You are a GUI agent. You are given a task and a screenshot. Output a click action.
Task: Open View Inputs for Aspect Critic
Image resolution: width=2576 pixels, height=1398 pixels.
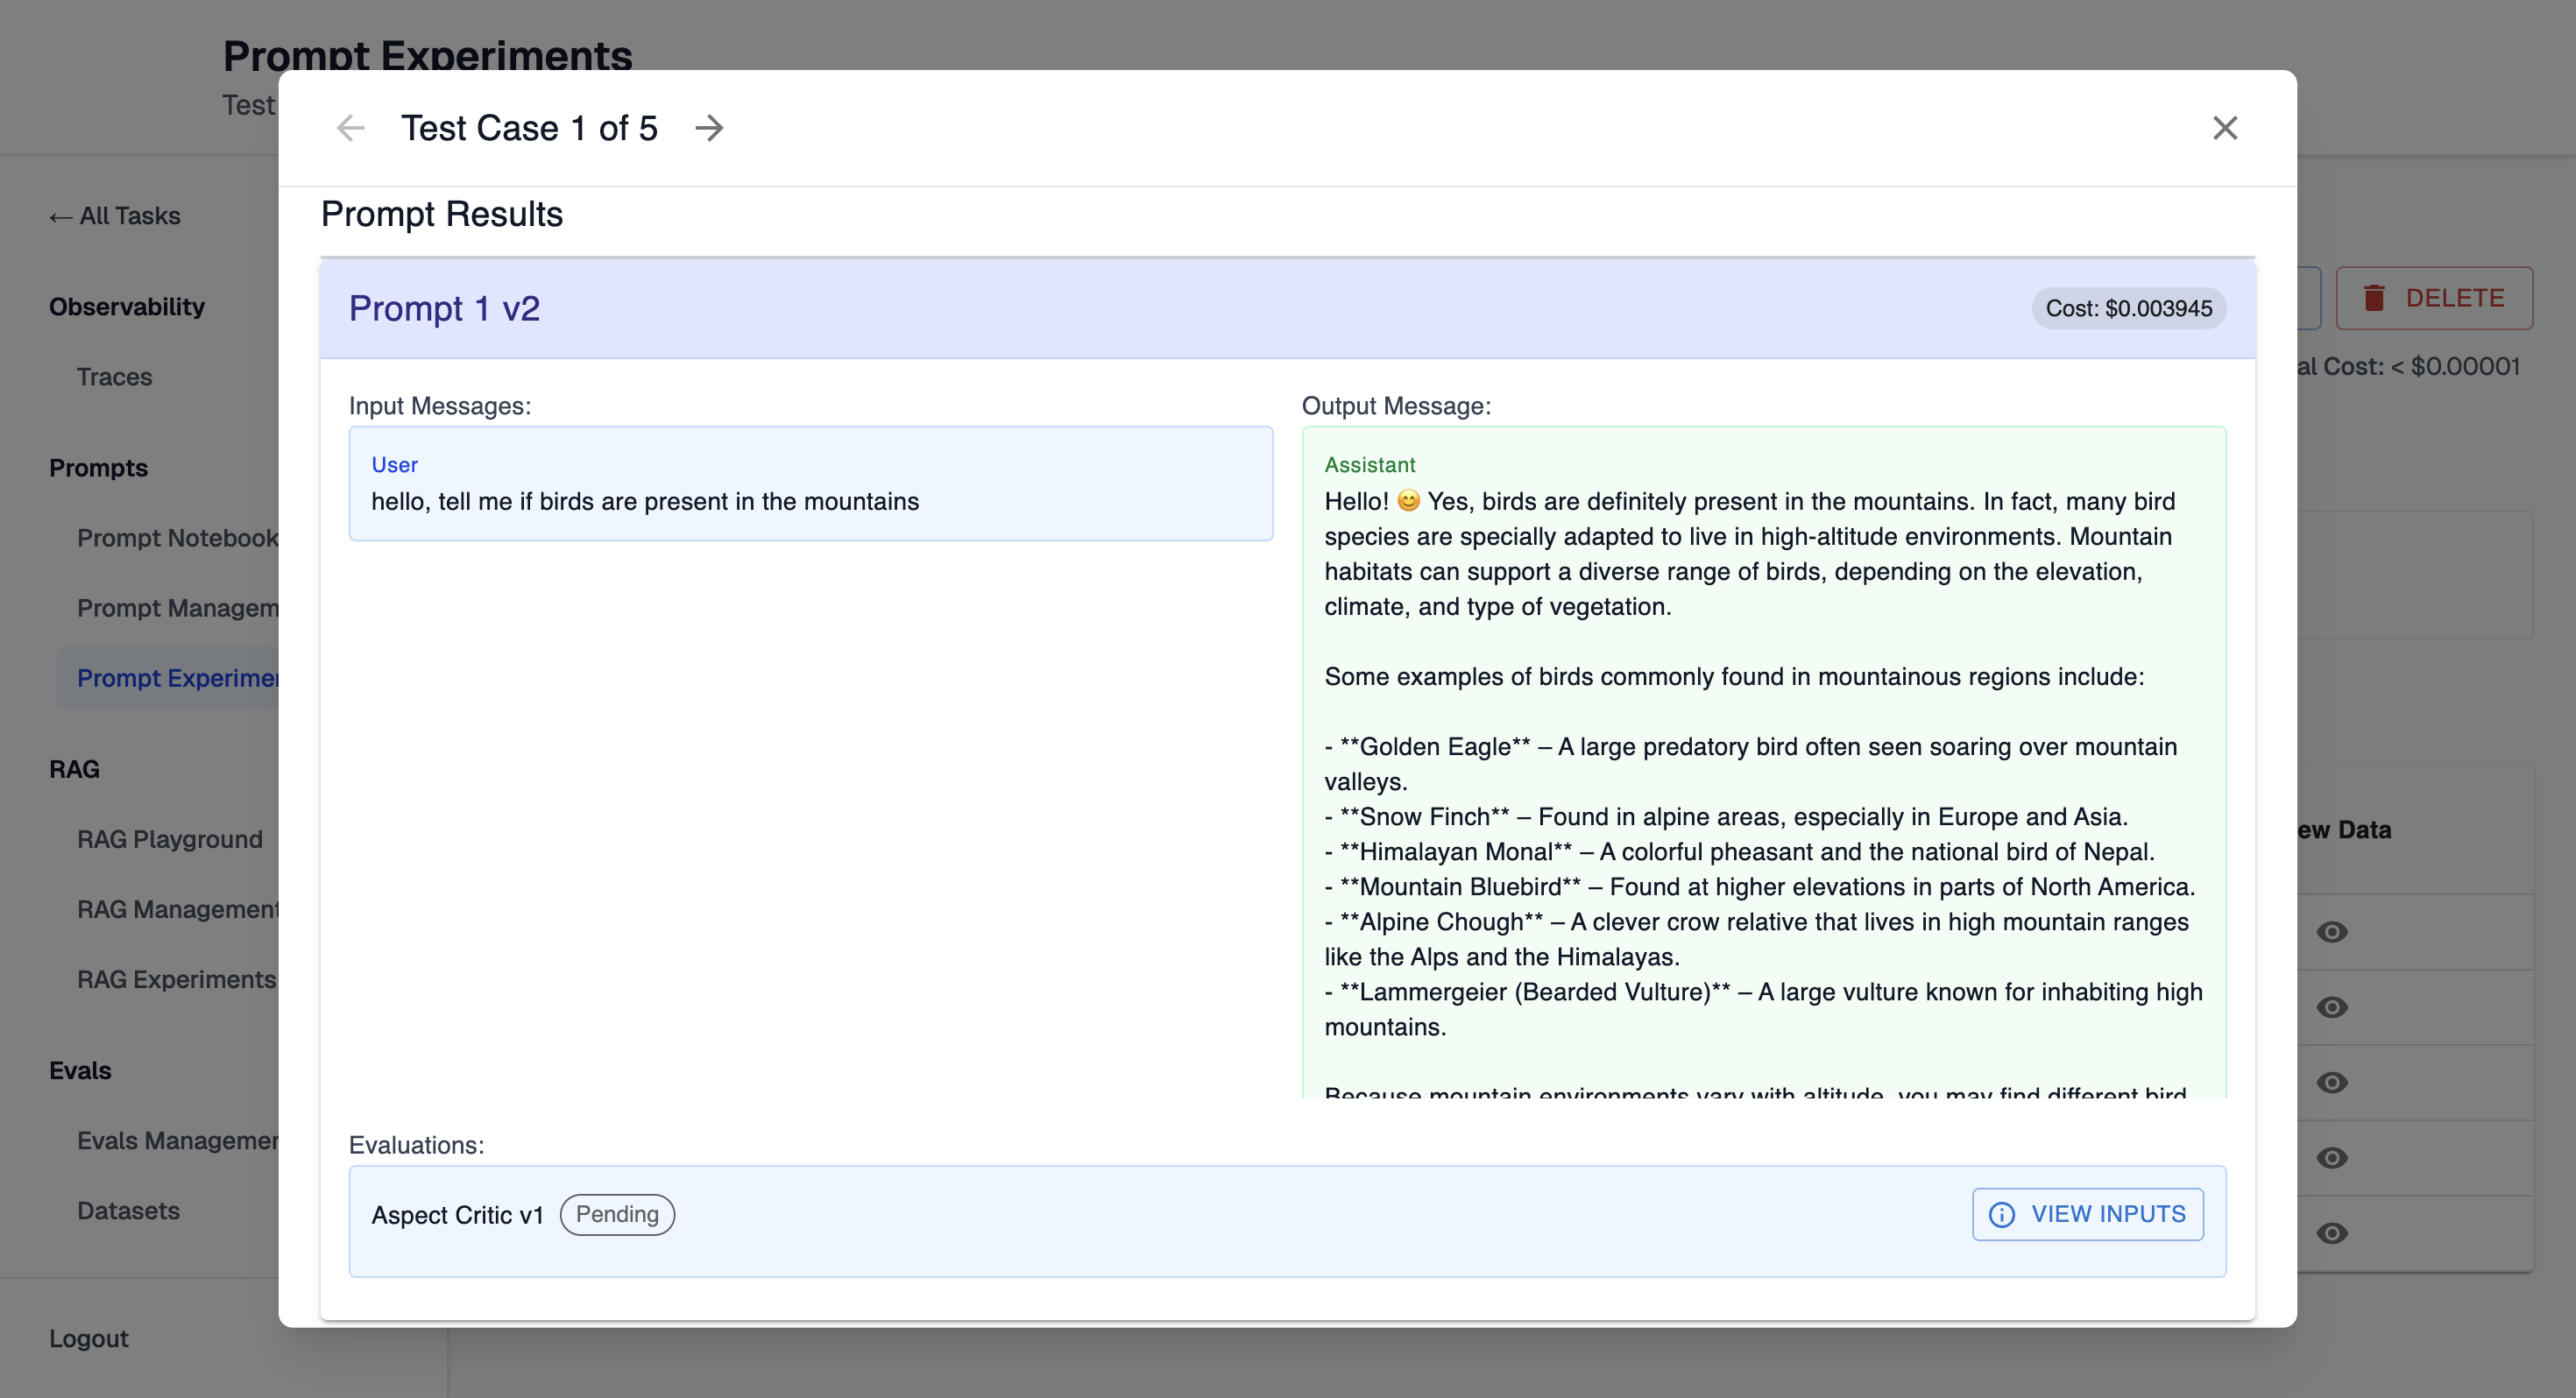tap(2087, 1214)
